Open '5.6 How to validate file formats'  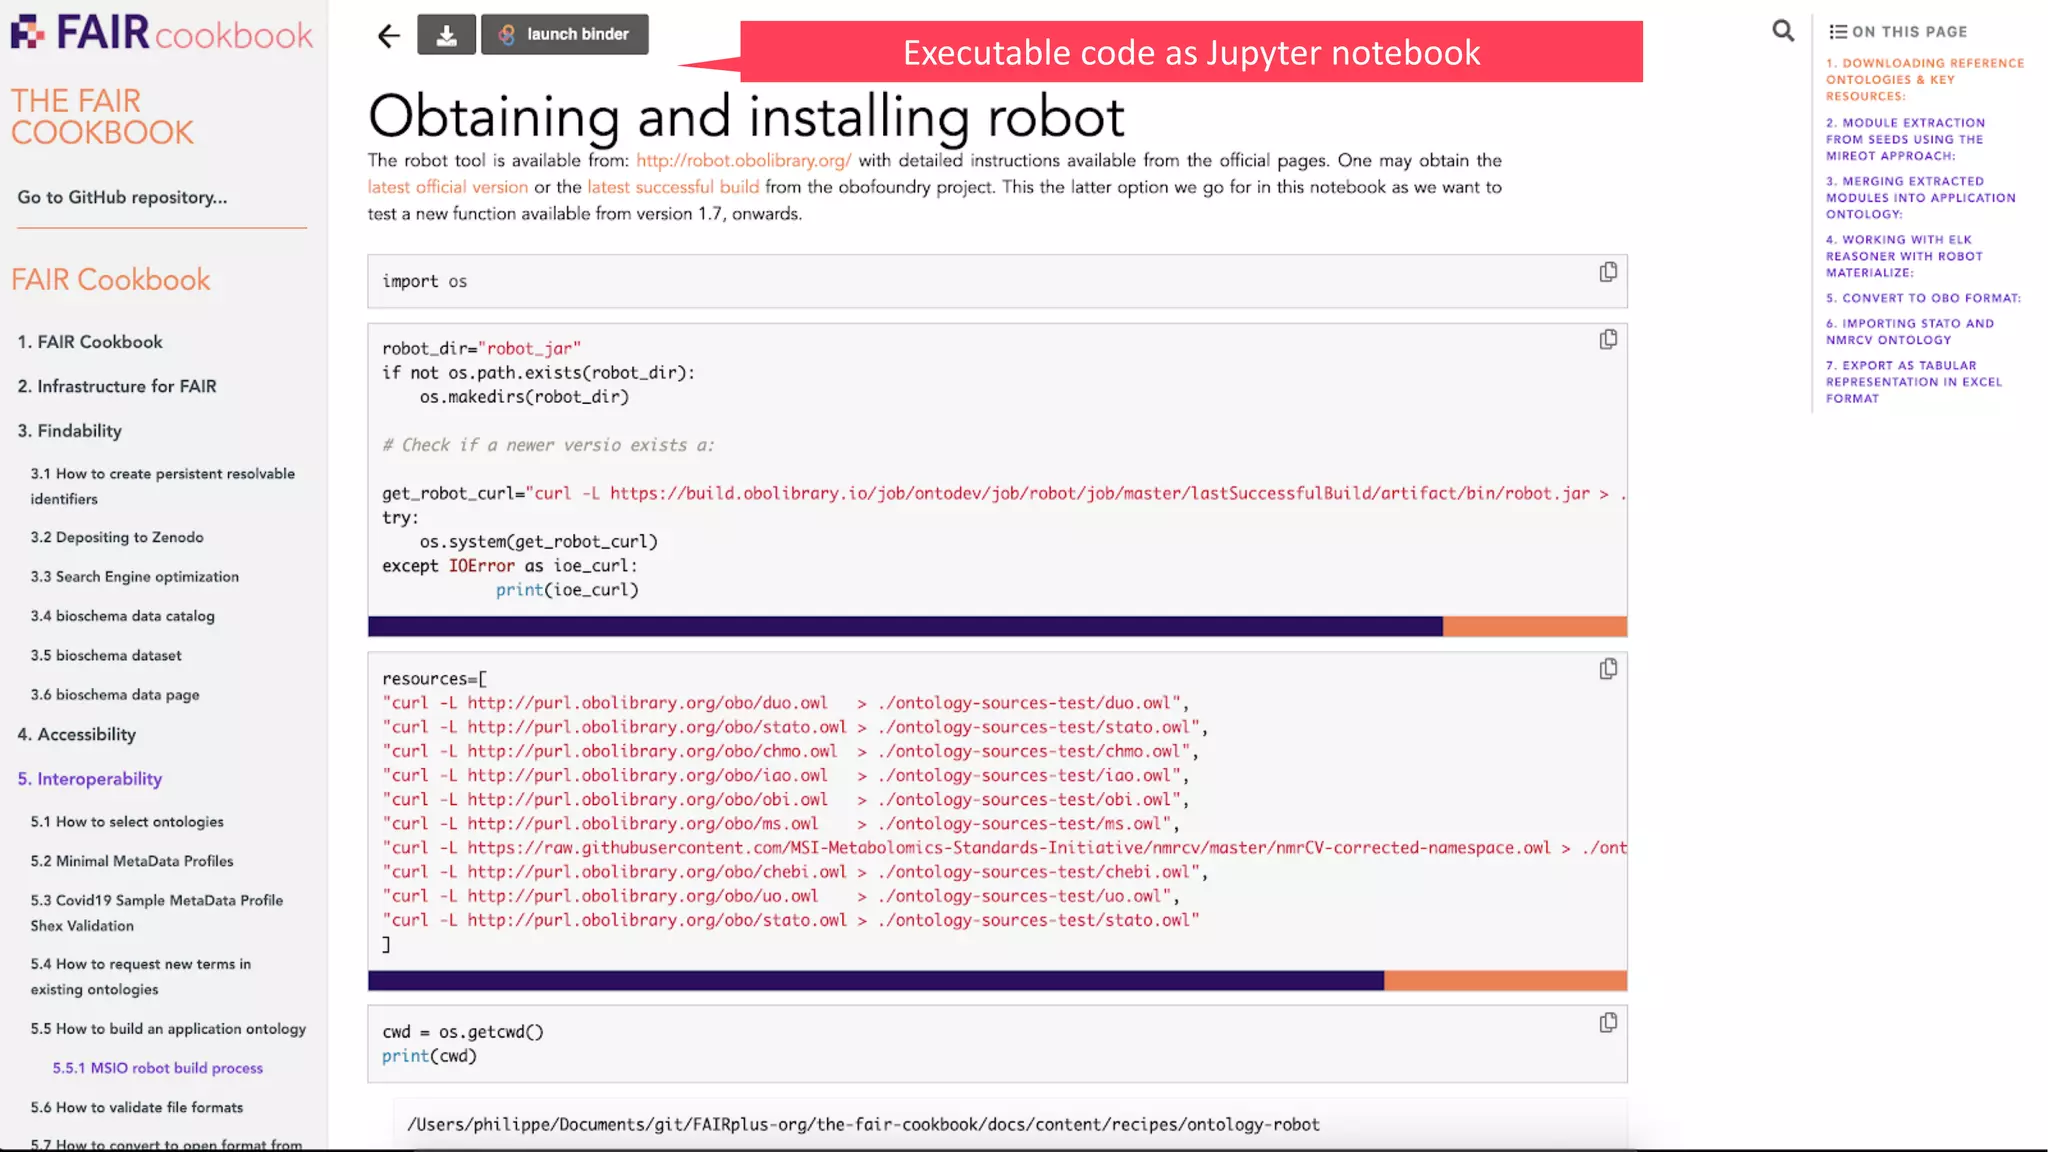(x=137, y=1108)
